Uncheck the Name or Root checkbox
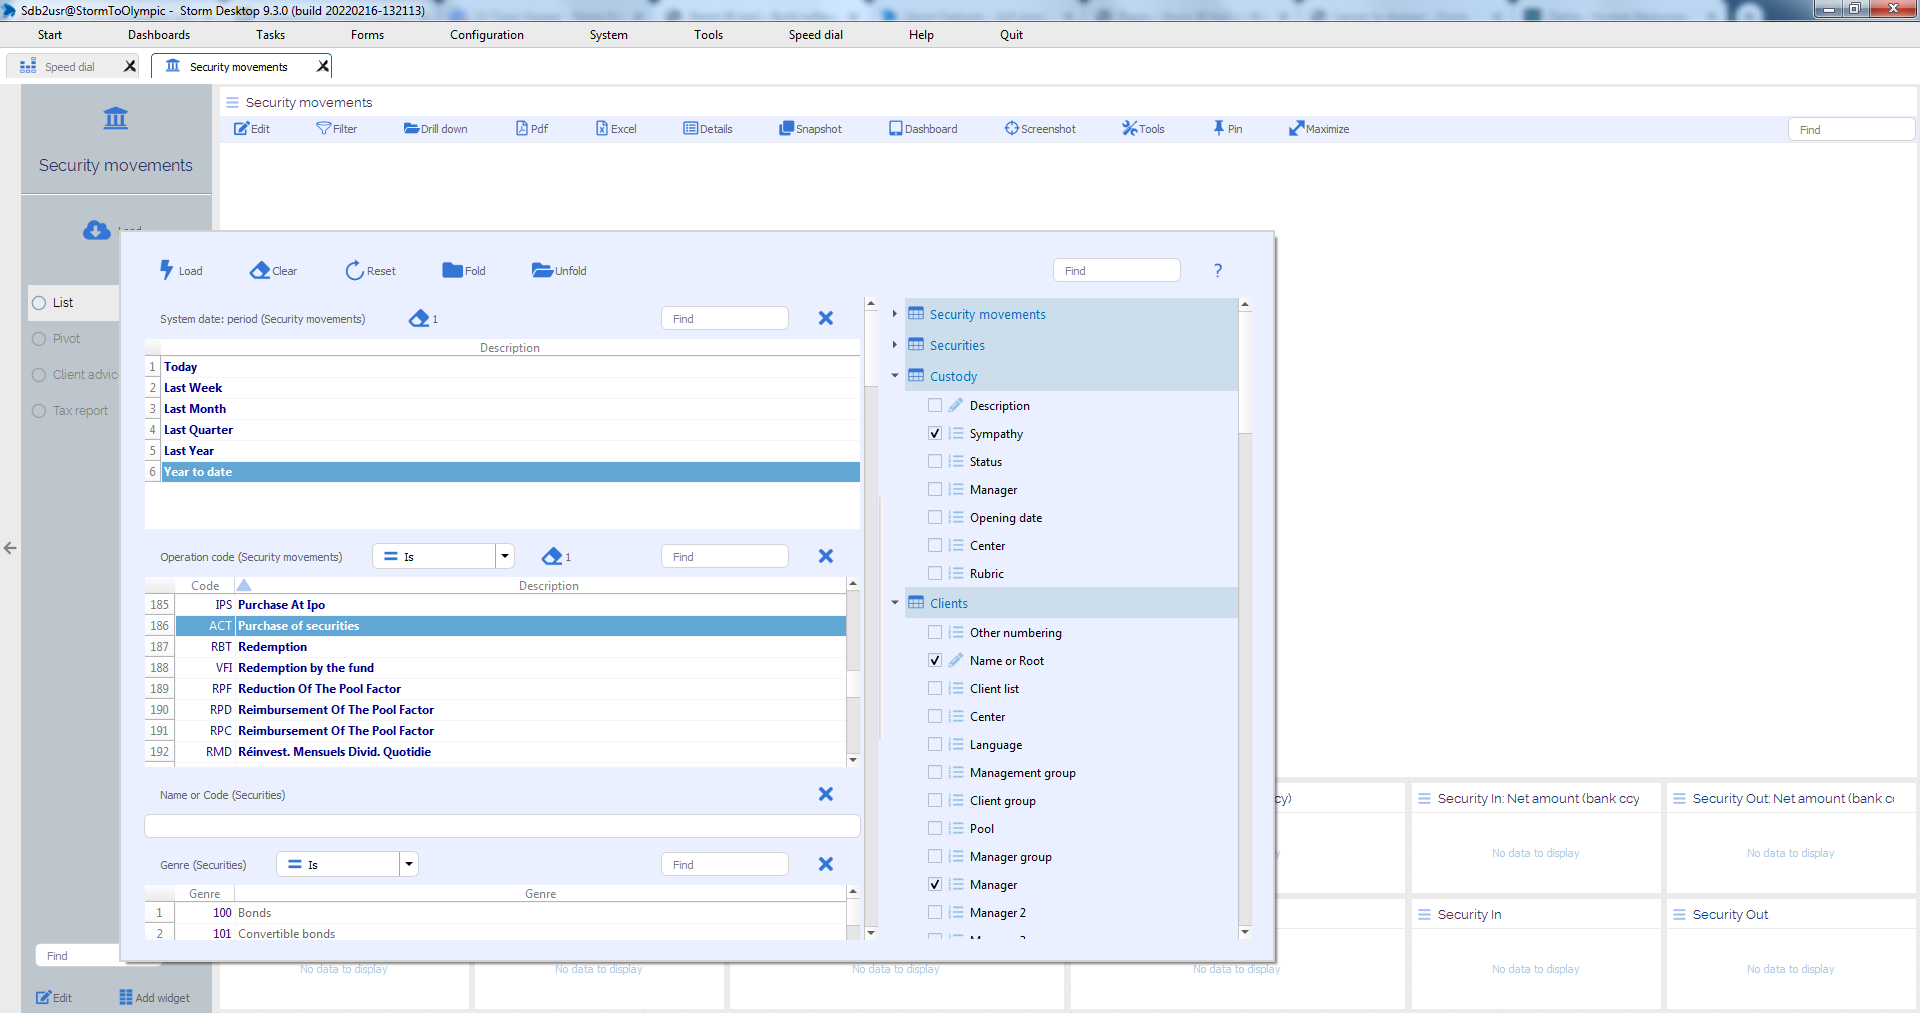 935,660
